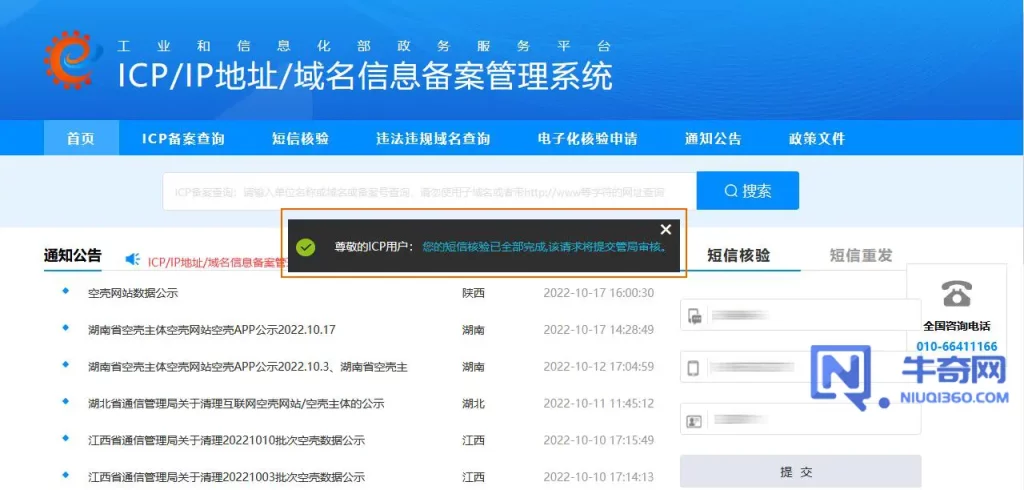The image size is (1024, 490).
Task: Click province cell 湖北
Action: point(473,404)
